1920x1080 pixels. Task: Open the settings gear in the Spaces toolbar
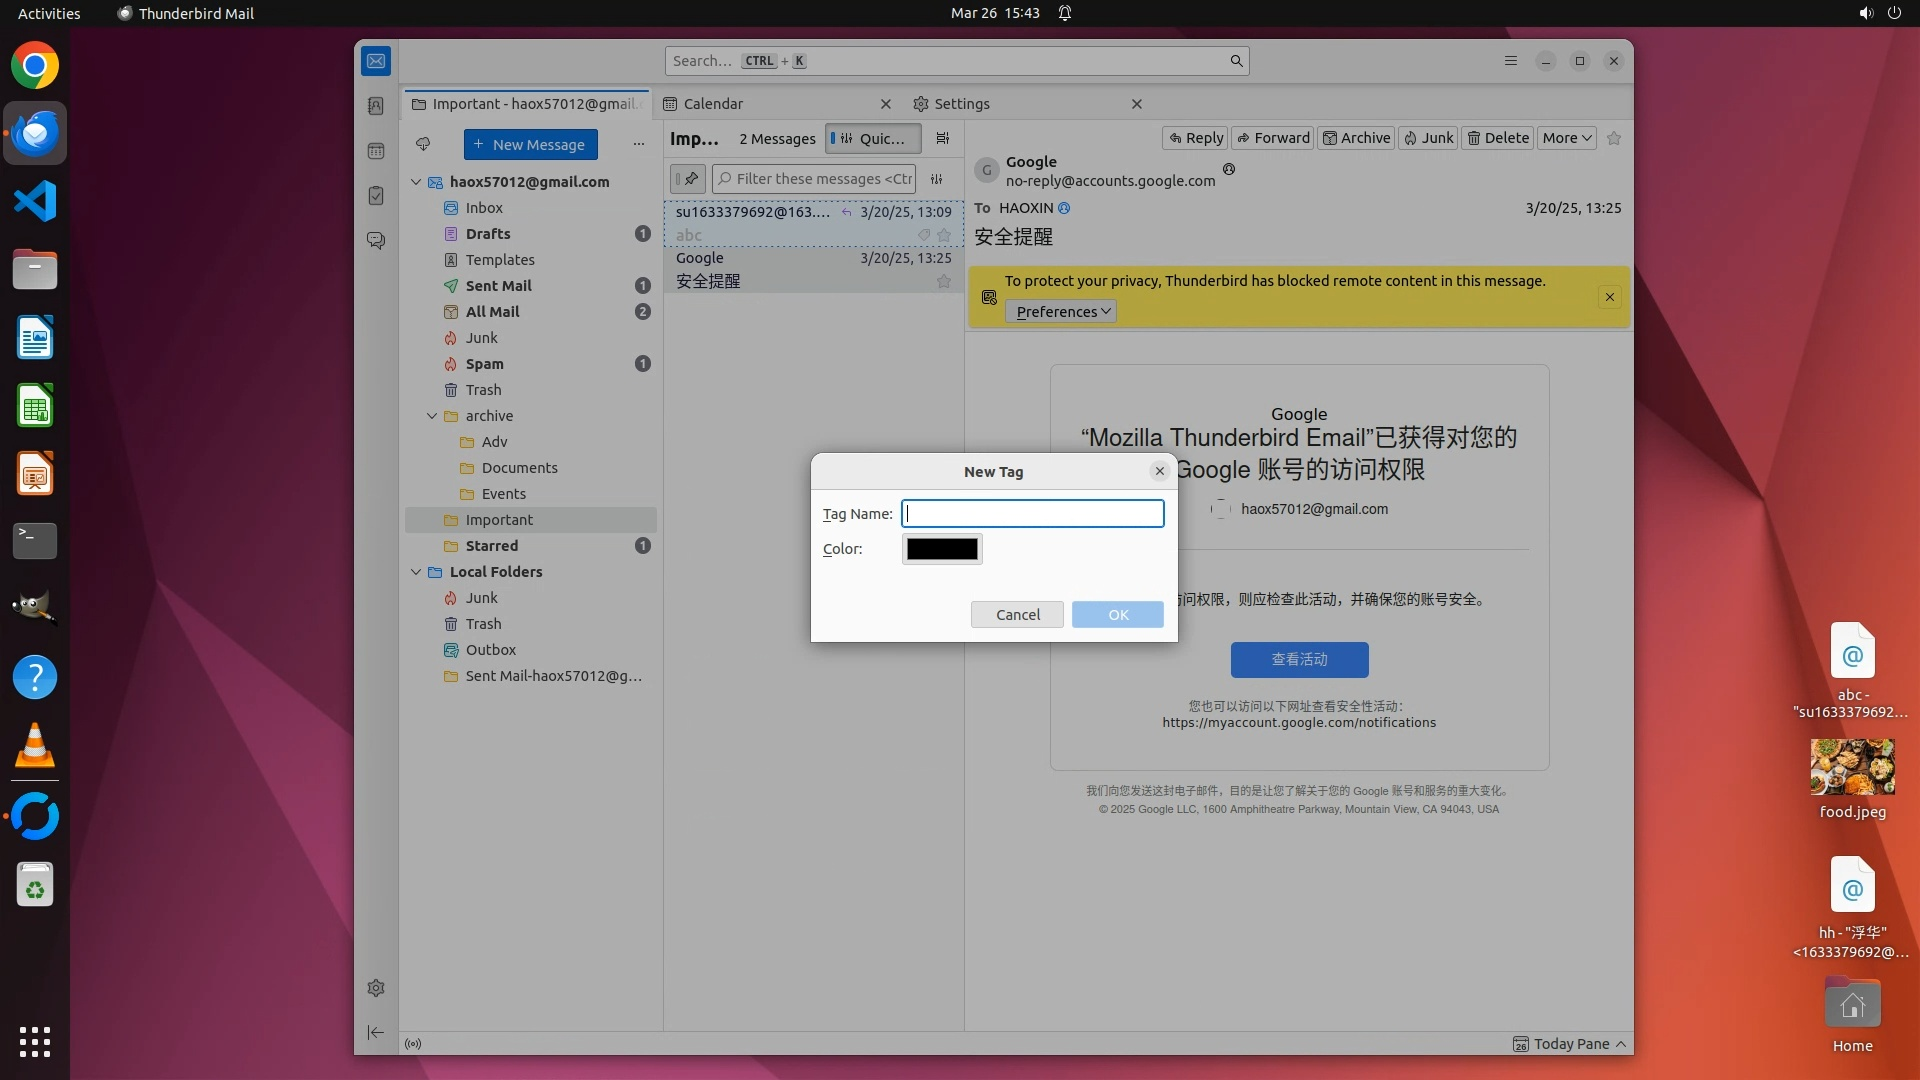(x=376, y=988)
